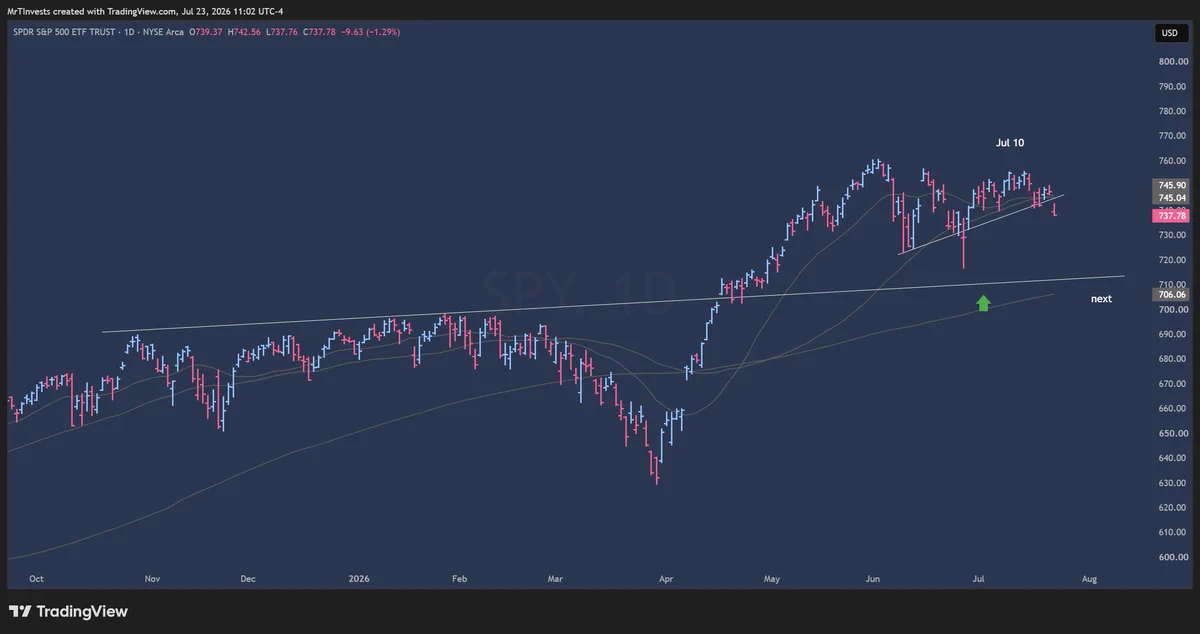Select the 745.90 price tag
This screenshot has height=634, width=1200.
coord(1169,185)
